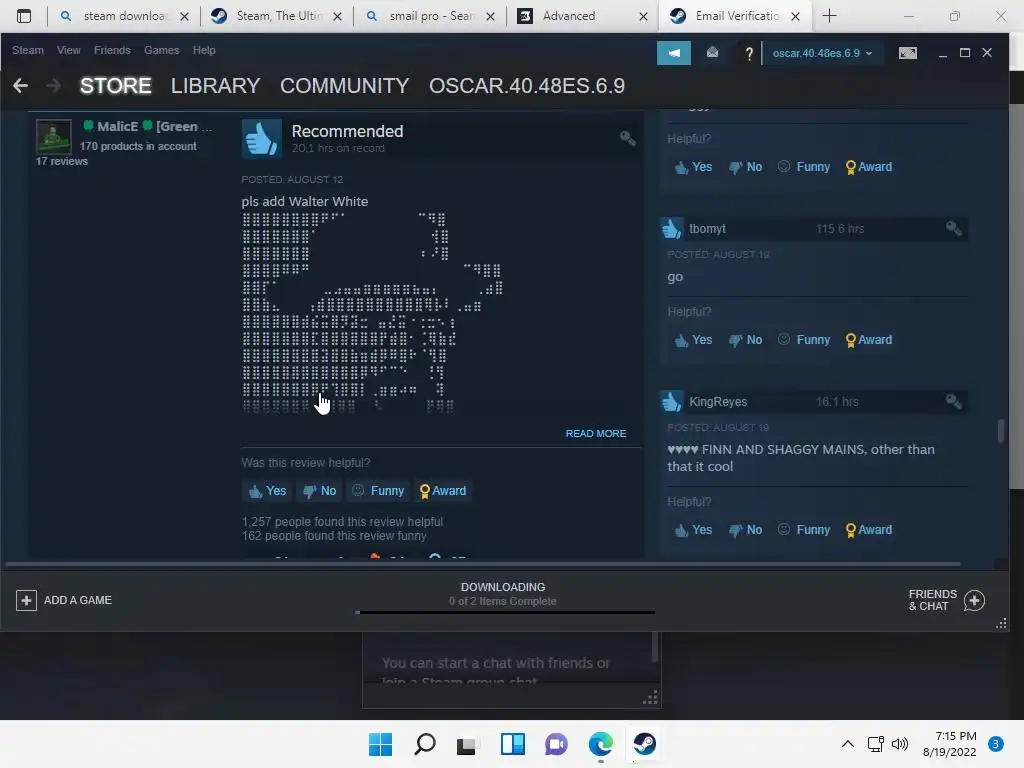
Task: Award the review above tbomyt
Action: point(869,167)
